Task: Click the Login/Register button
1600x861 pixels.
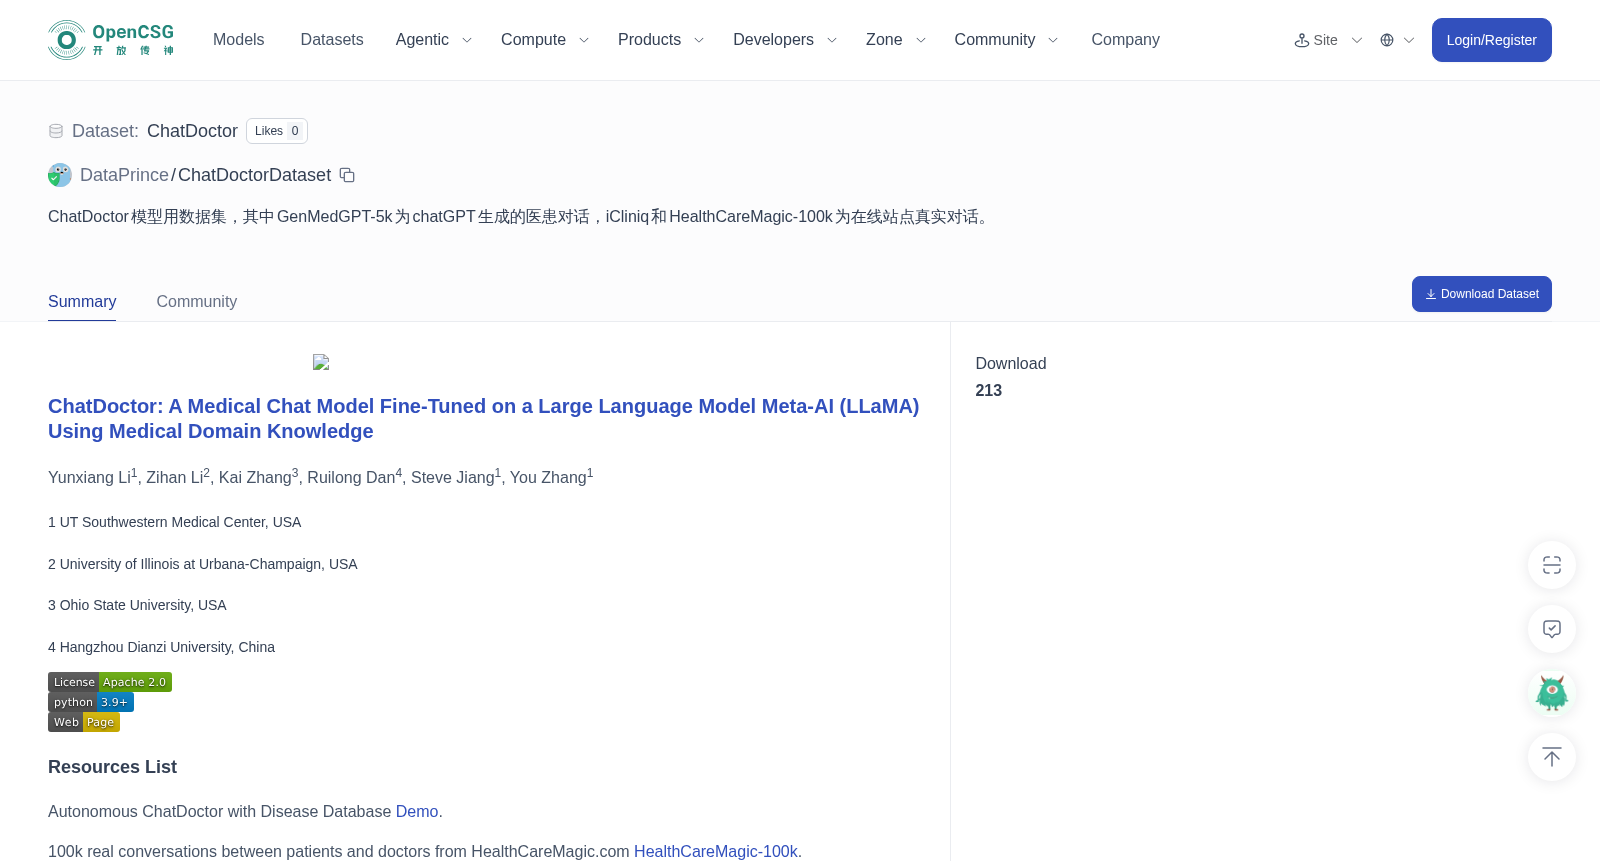Action: coord(1492,40)
